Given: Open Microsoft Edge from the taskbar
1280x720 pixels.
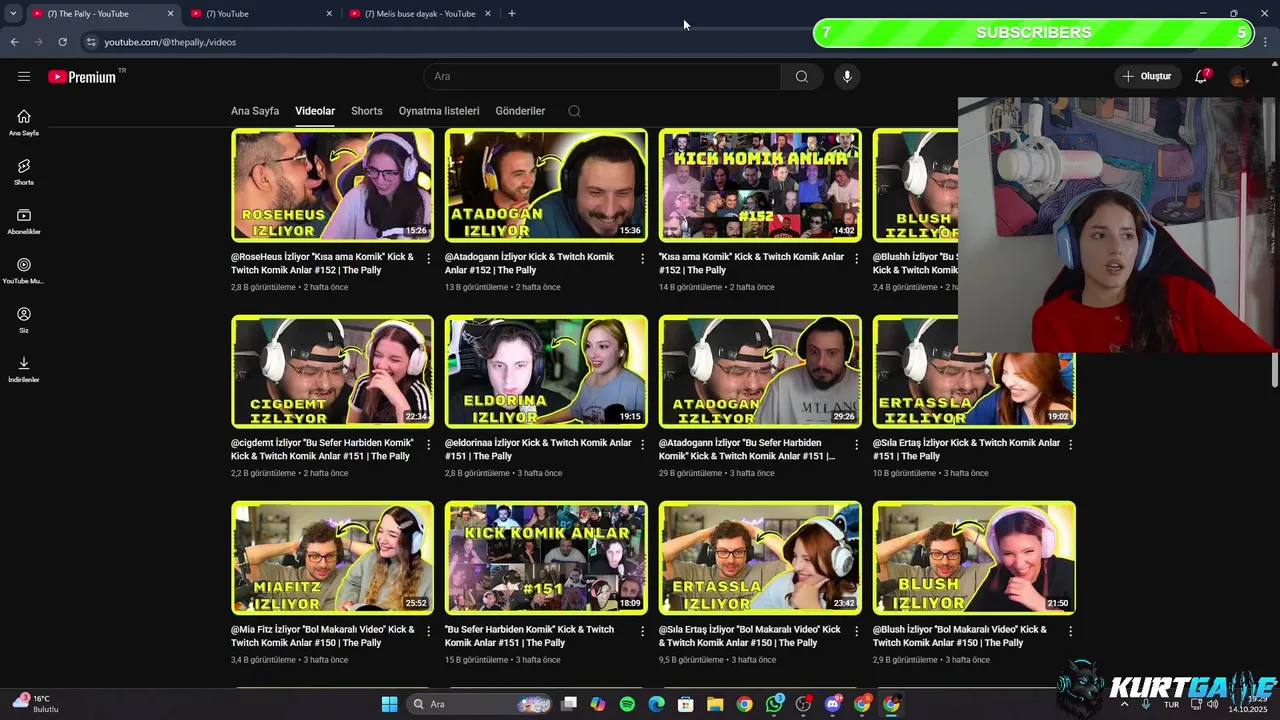Looking at the screenshot, I should coord(656,704).
